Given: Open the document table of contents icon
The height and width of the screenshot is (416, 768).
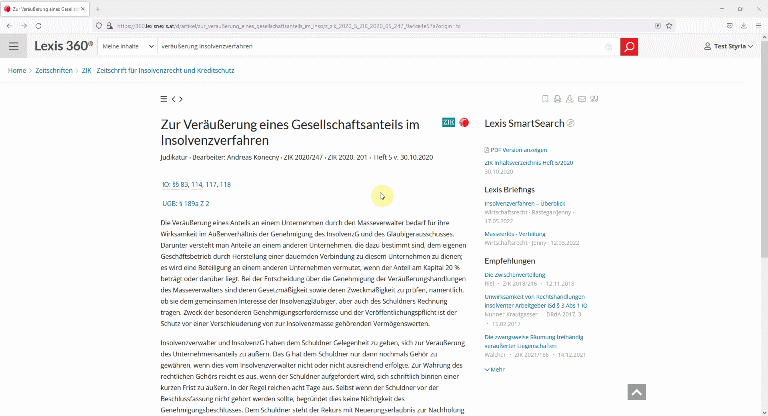Looking at the screenshot, I should click(x=164, y=99).
